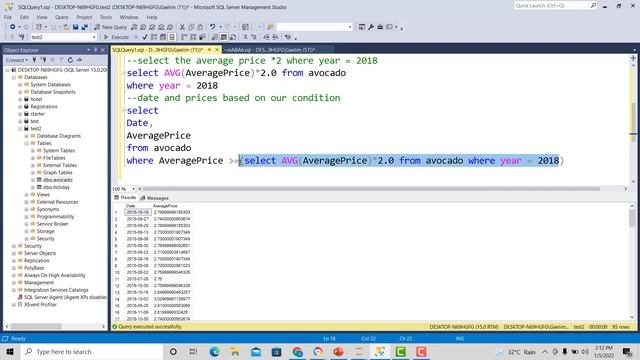The height and width of the screenshot is (360, 640).
Task: Collapse the test2 database node
Action: tap(20, 129)
